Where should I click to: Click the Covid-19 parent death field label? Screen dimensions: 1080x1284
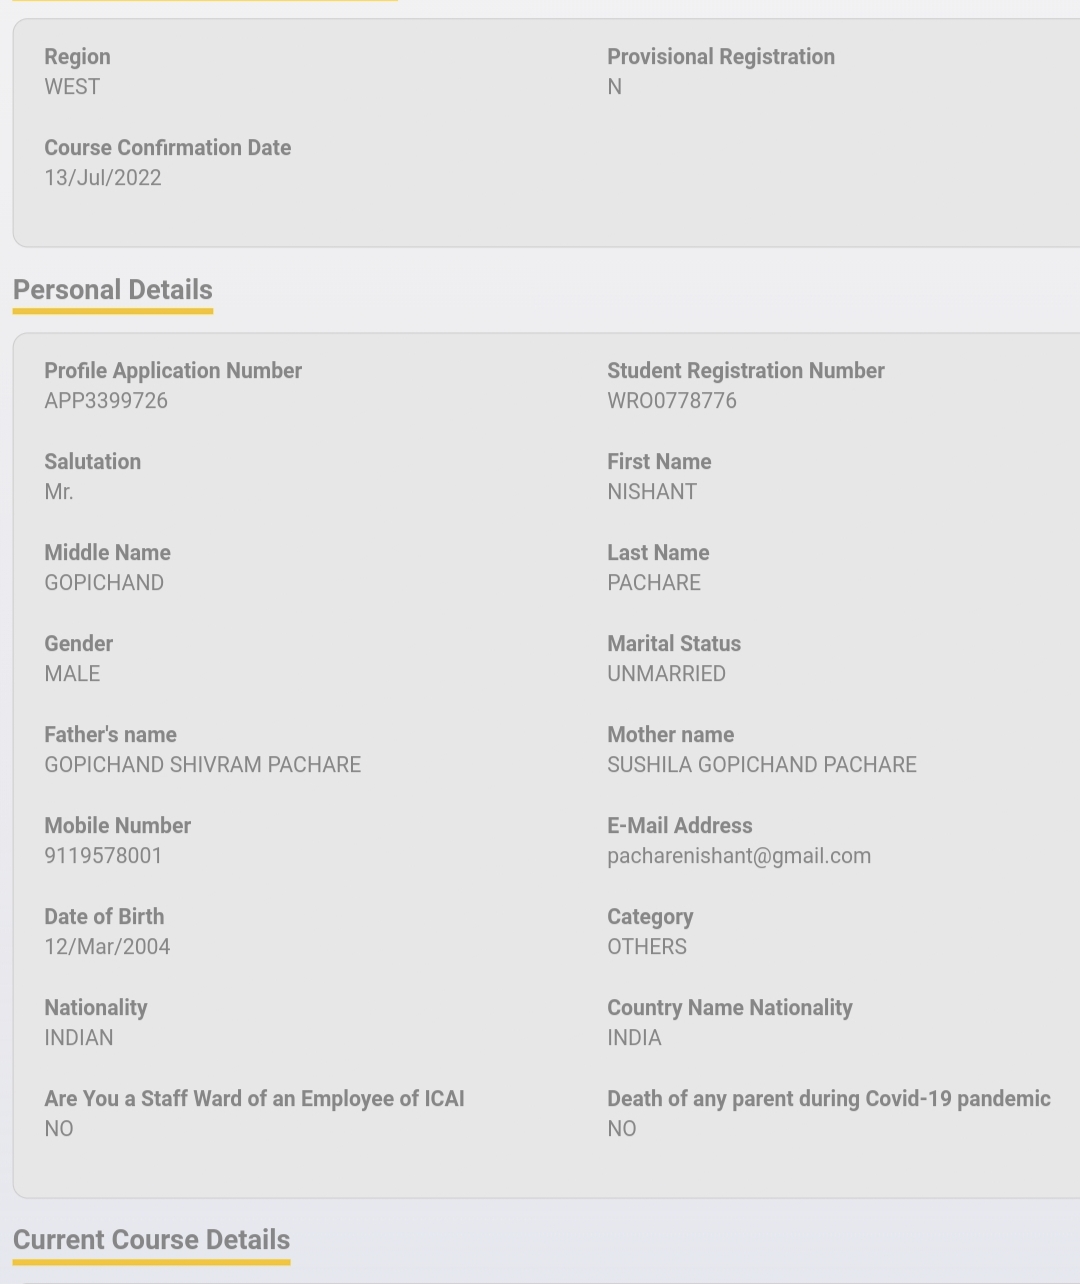pyautogui.click(x=828, y=1099)
